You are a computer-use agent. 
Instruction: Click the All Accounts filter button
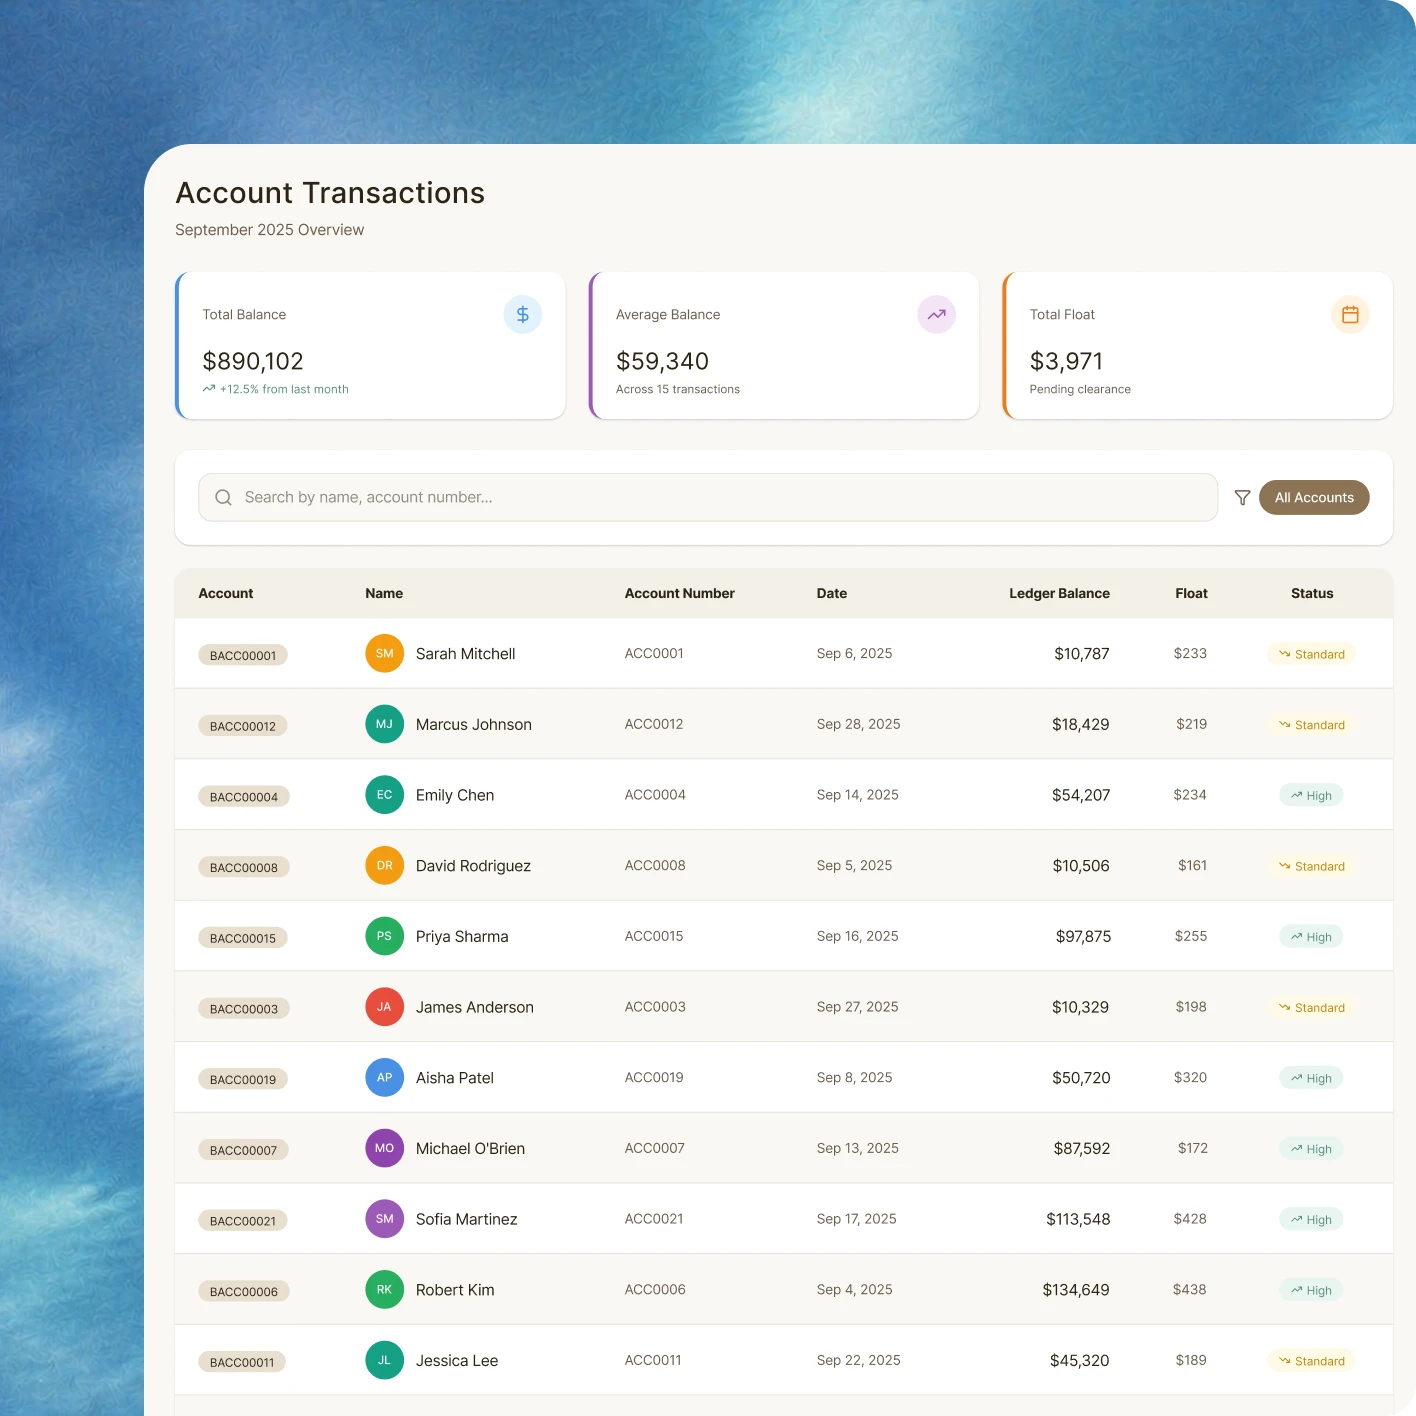[x=1314, y=498]
